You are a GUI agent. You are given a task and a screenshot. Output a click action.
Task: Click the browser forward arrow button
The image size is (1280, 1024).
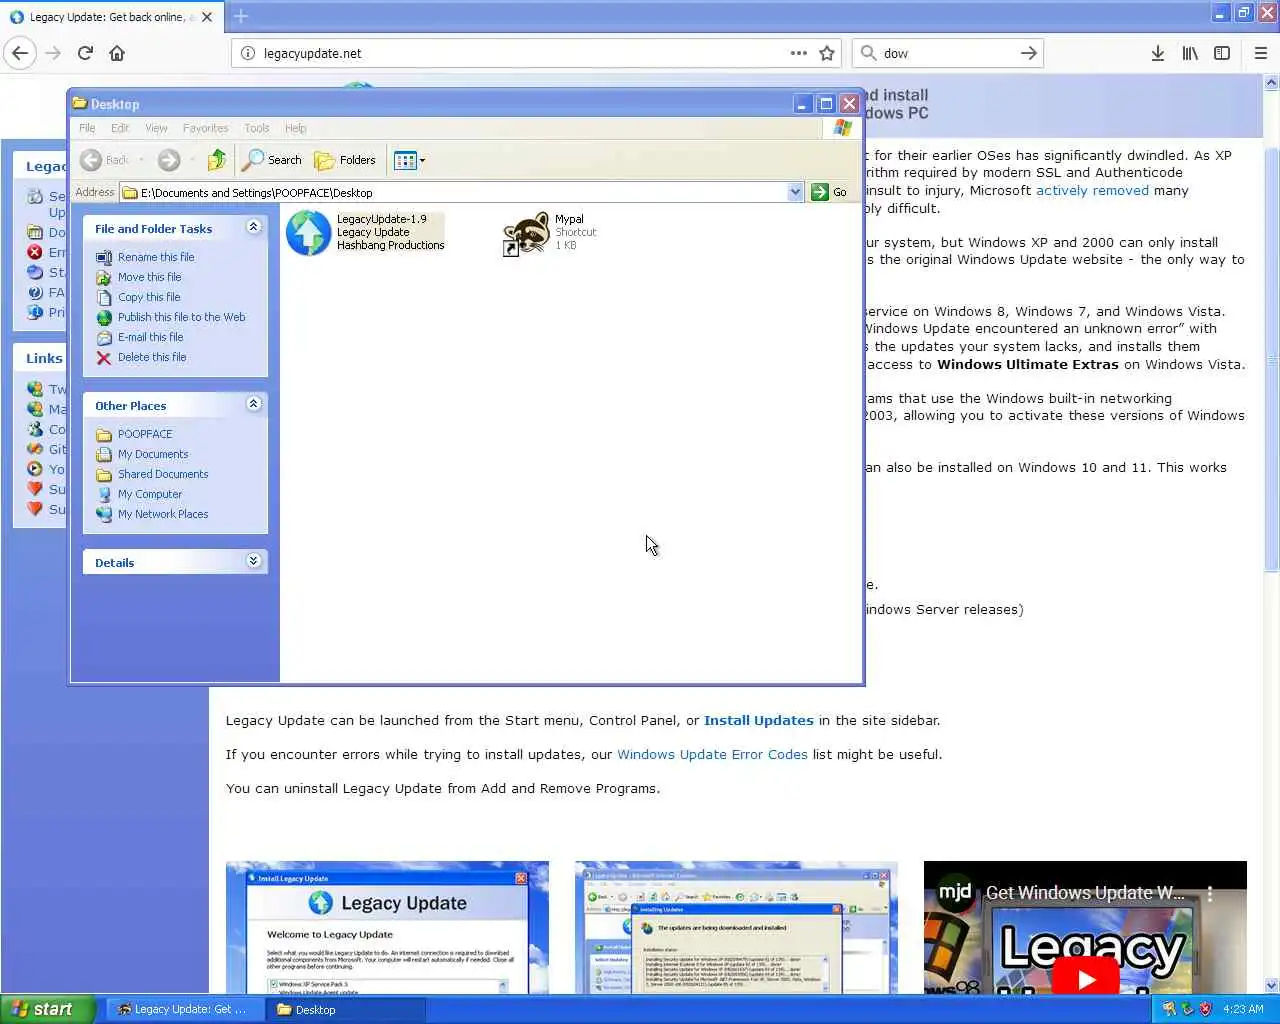click(x=53, y=53)
